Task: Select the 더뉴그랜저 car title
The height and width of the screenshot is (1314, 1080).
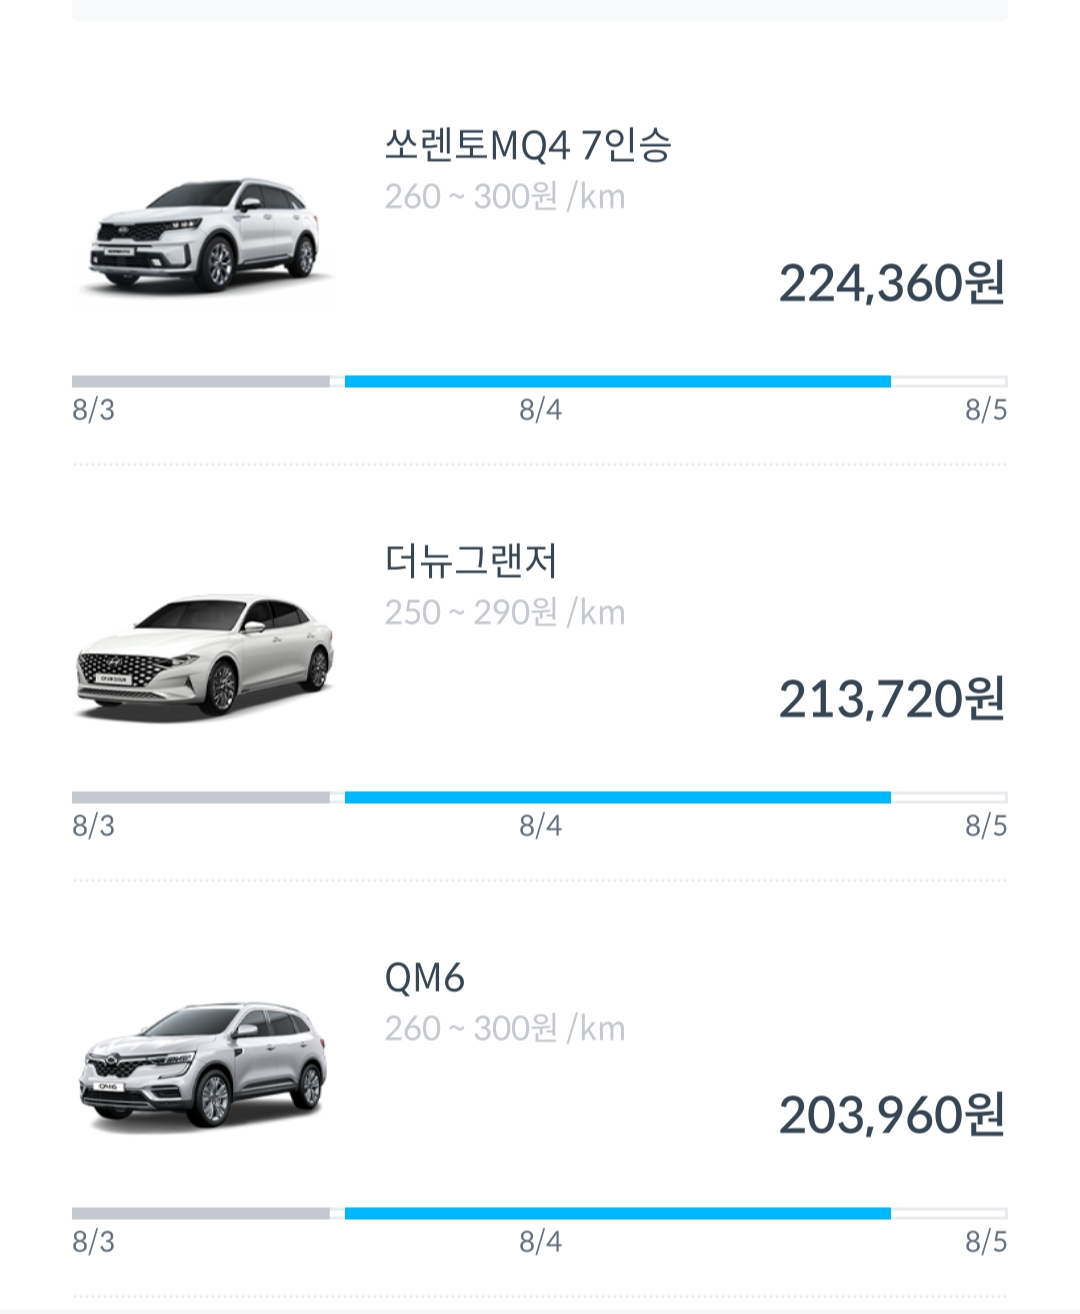Action: 470,561
